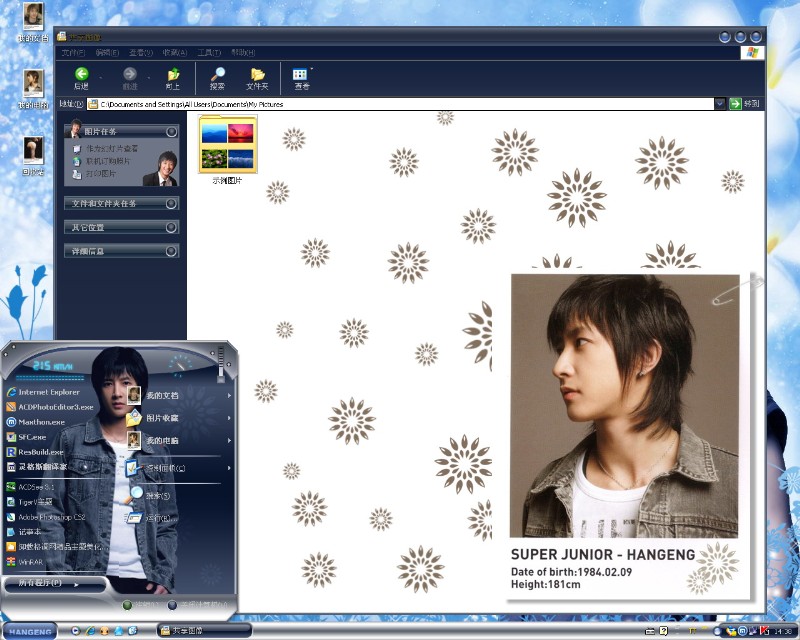Launch Internet Explorer from the start menu

click(43, 392)
